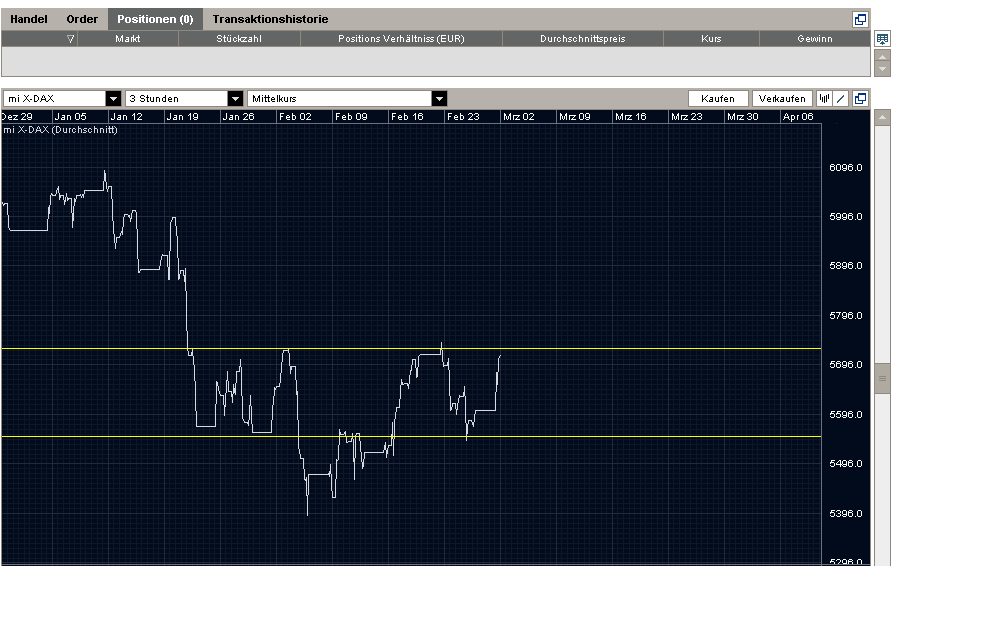Detach the positions panel window
This screenshot has width=1008, height=630.
860,18
